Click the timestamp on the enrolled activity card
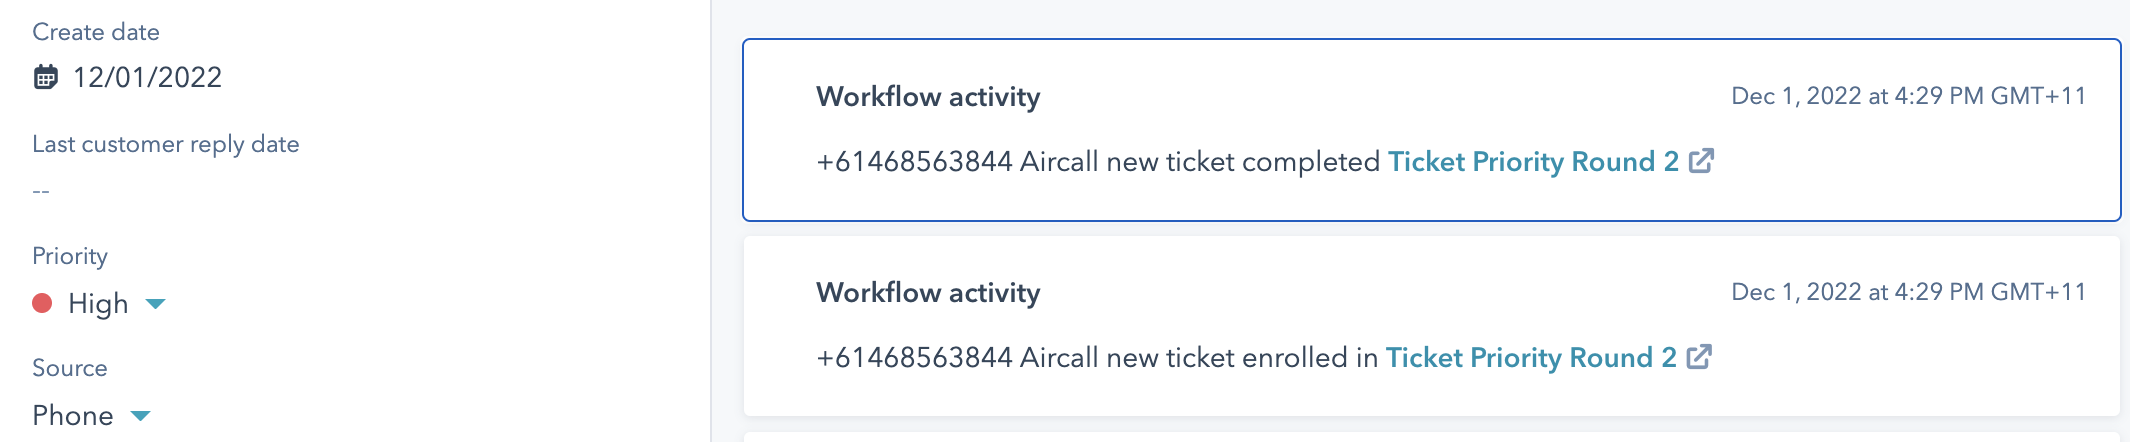This screenshot has width=2130, height=442. tap(1908, 292)
